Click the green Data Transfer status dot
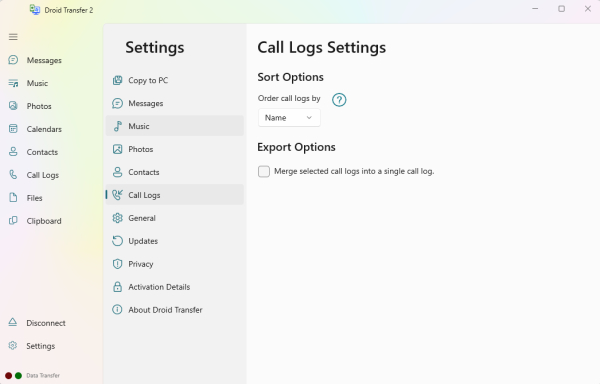Viewport: 600px width, 384px height. click(x=18, y=376)
